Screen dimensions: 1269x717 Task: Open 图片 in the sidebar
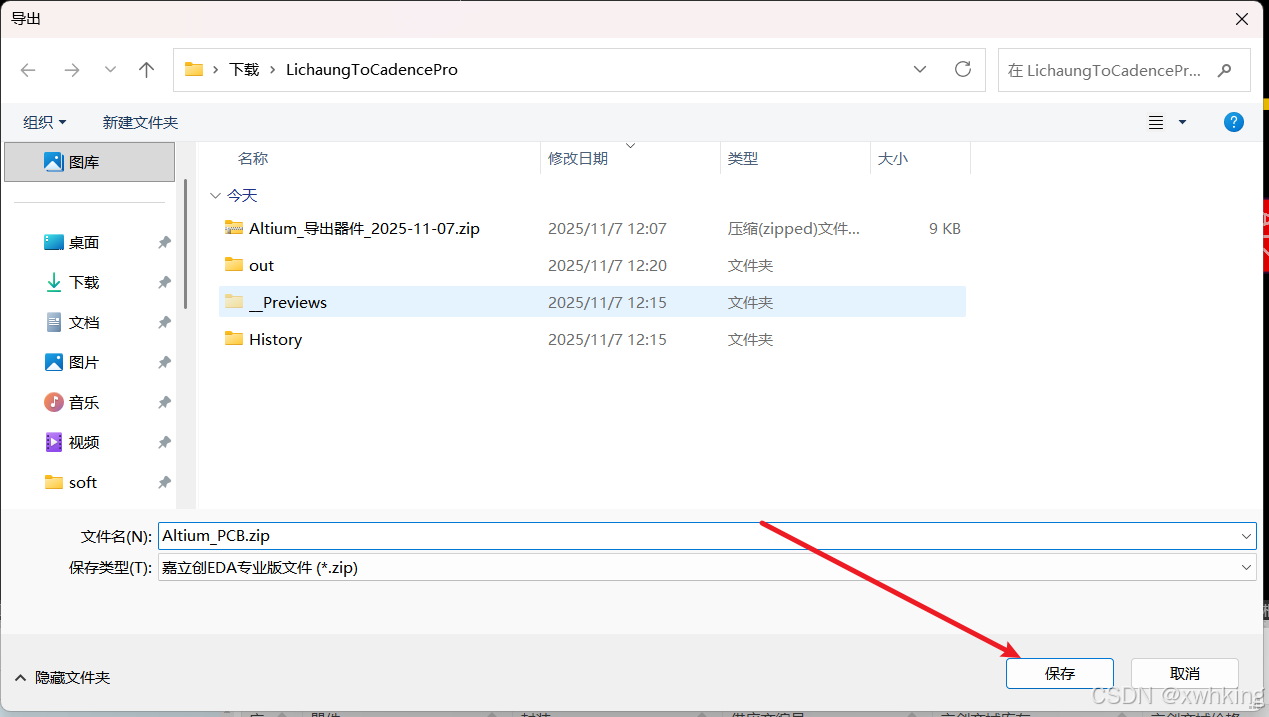(84, 362)
